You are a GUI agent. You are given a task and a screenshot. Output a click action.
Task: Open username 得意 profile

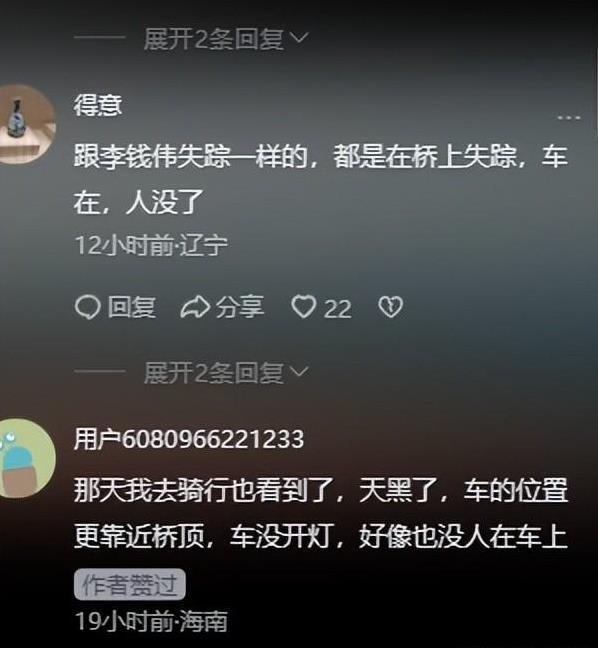98,105
